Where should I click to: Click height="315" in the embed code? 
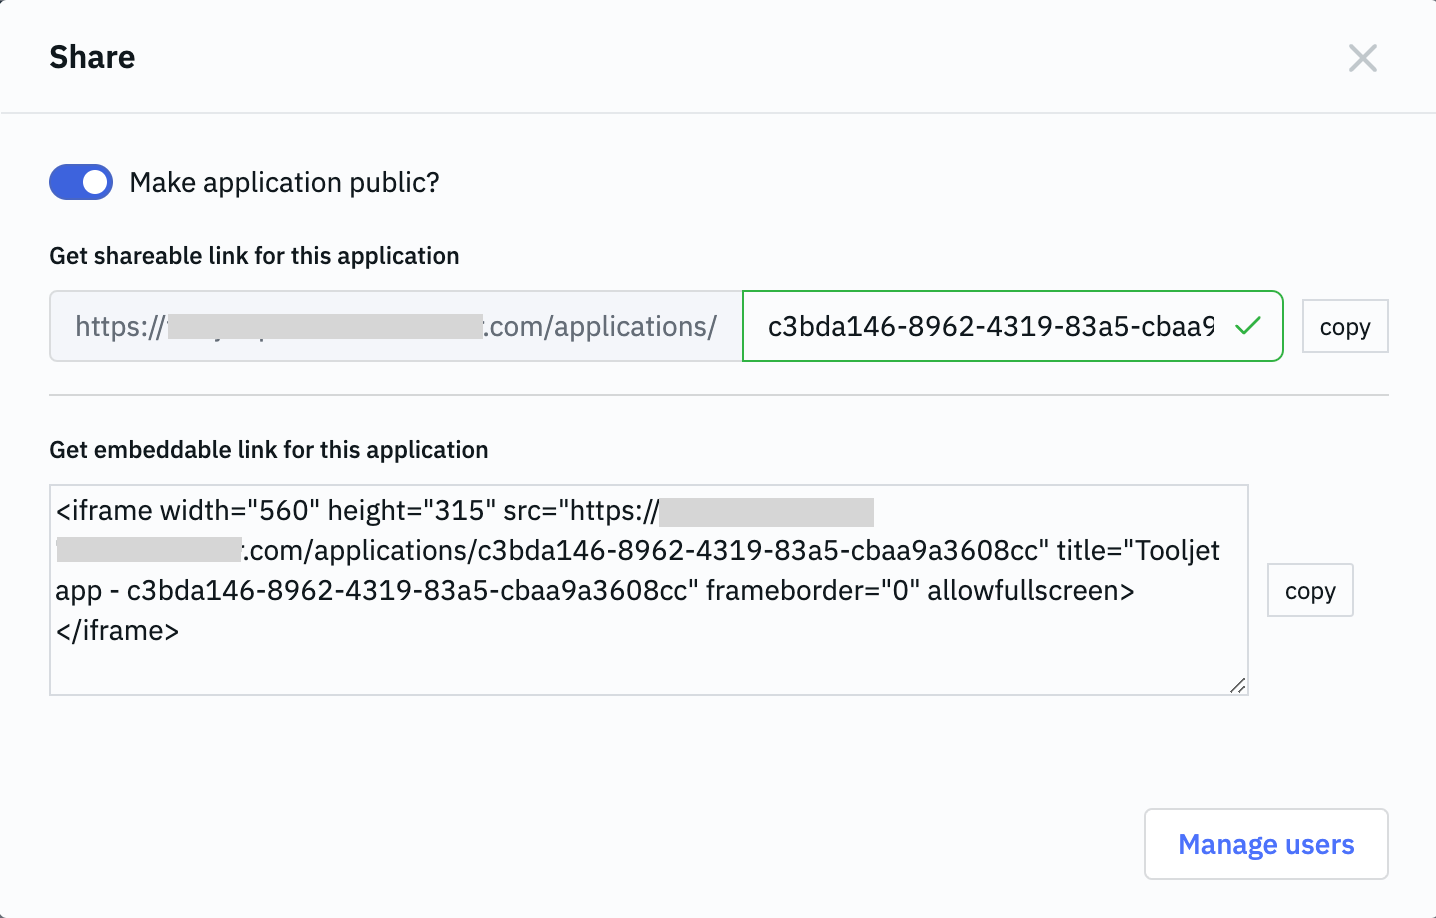point(411,511)
